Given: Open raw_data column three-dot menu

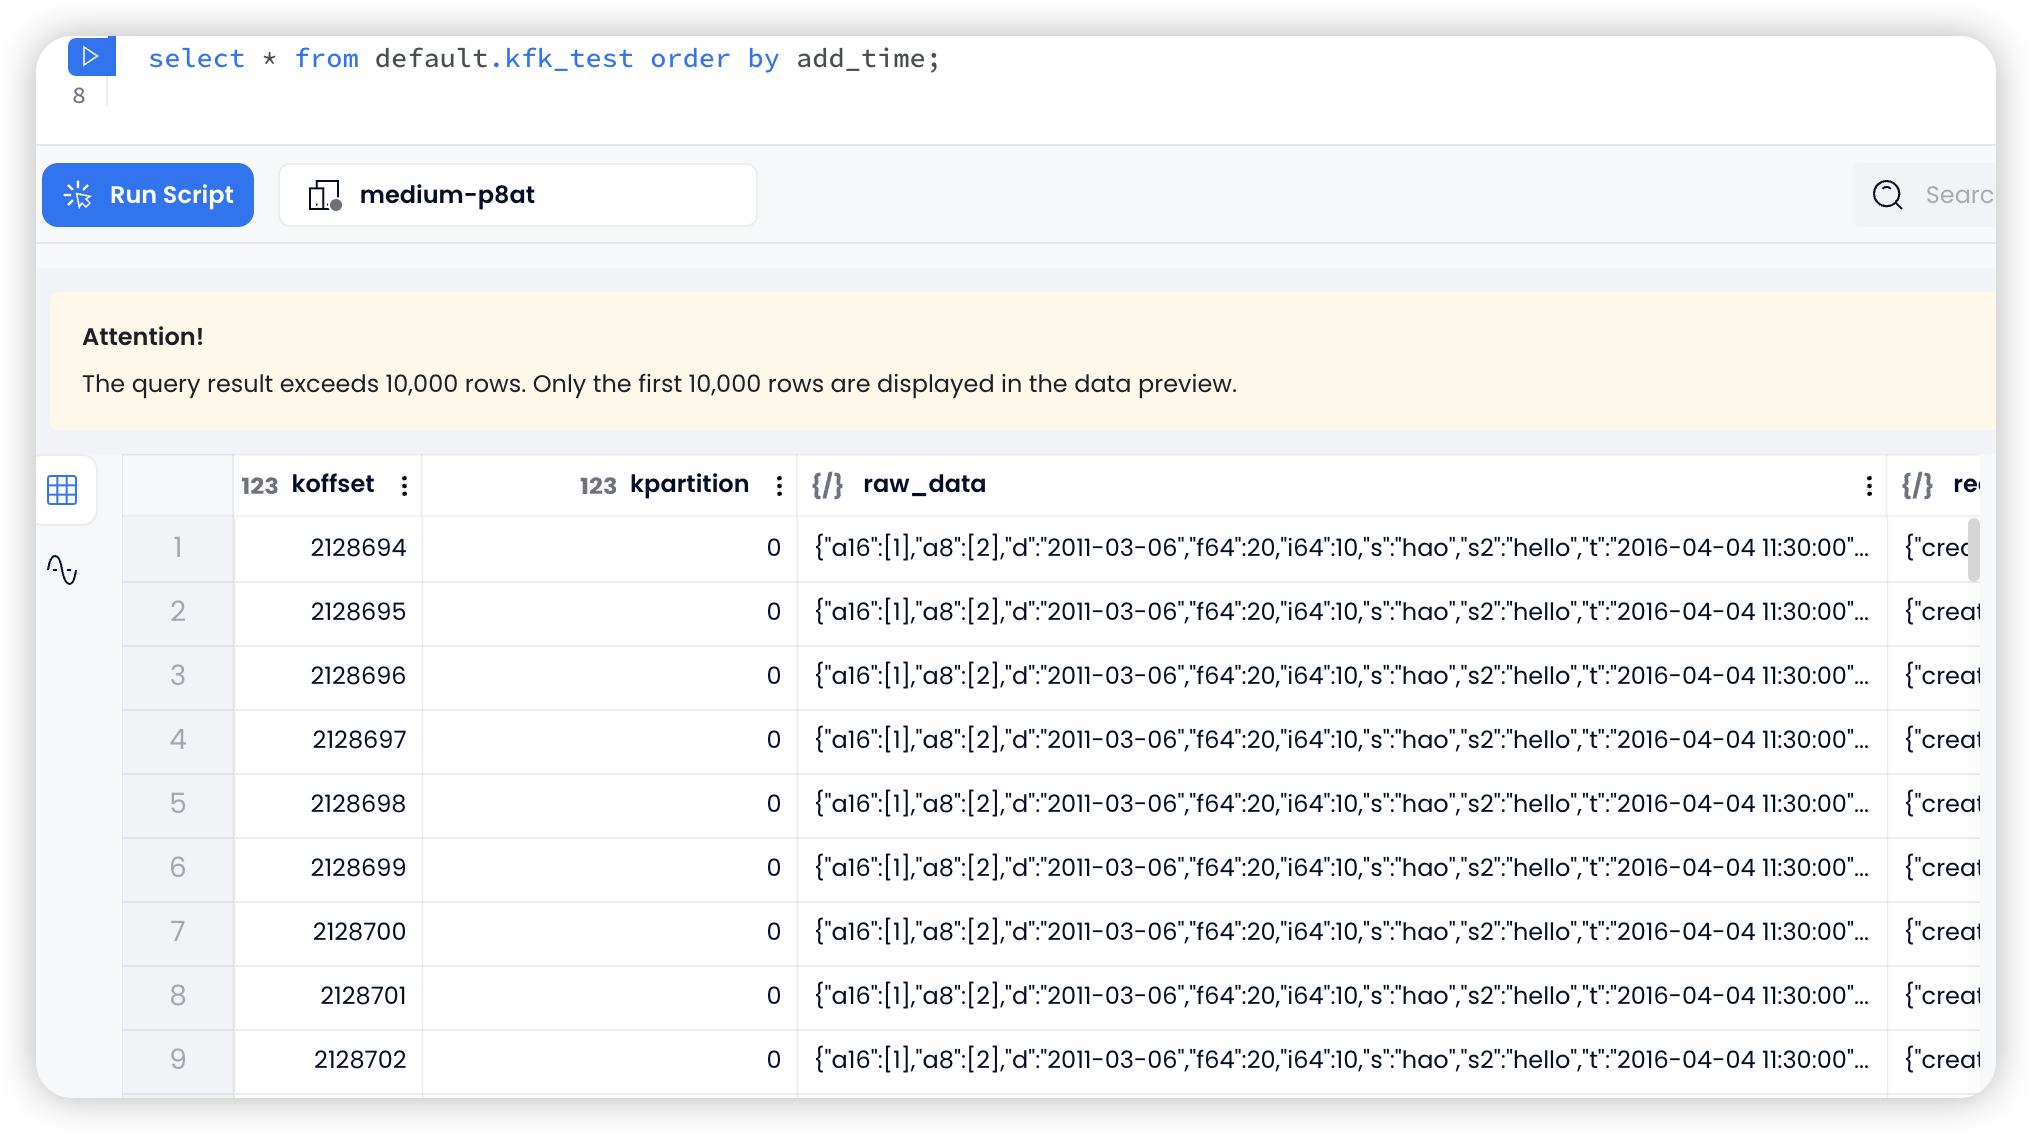Looking at the screenshot, I should pyautogui.click(x=1868, y=486).
